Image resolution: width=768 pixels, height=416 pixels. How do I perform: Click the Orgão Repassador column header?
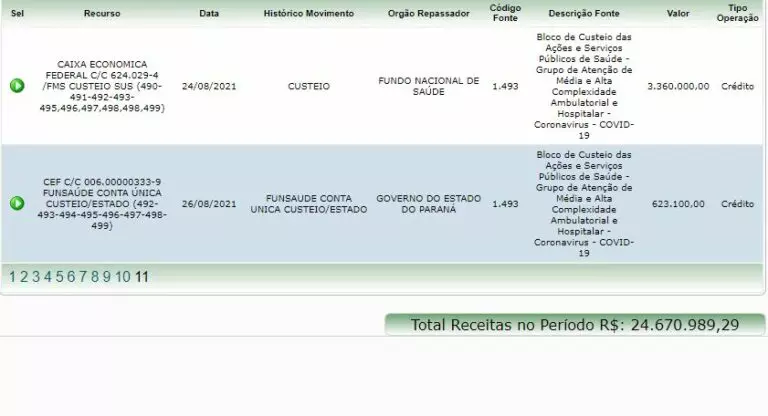click(x=428, y=14)
